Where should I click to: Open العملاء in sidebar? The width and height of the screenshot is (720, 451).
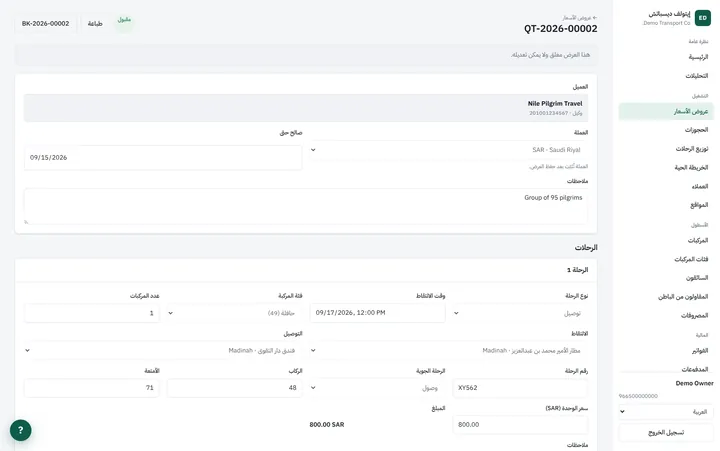pyautogui.click(x=666, y=186)
